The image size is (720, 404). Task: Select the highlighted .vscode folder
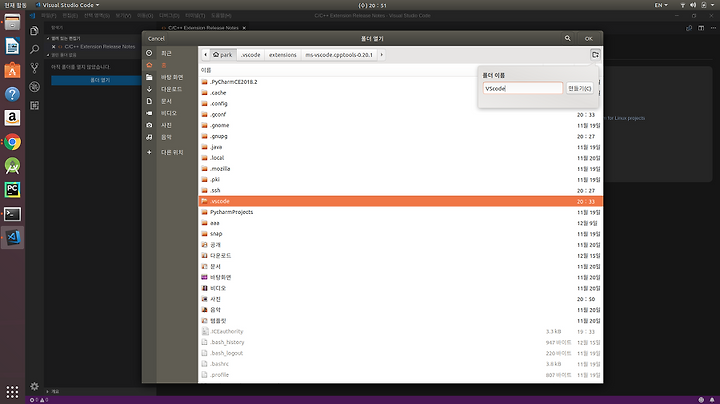click(x=400, y=201)
